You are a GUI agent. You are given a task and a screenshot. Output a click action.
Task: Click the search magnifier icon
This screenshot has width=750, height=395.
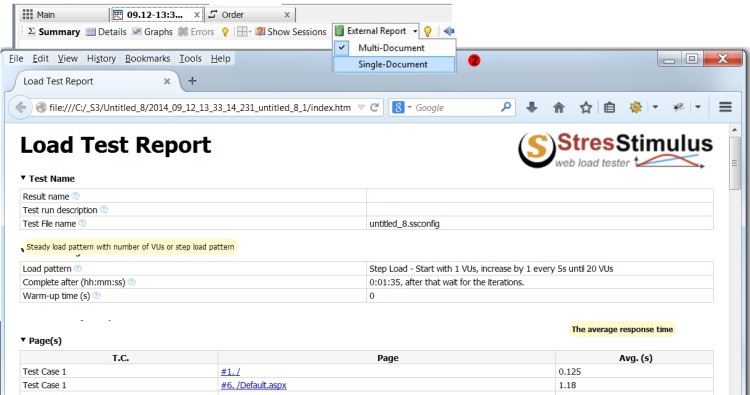(x=506, y=107)
